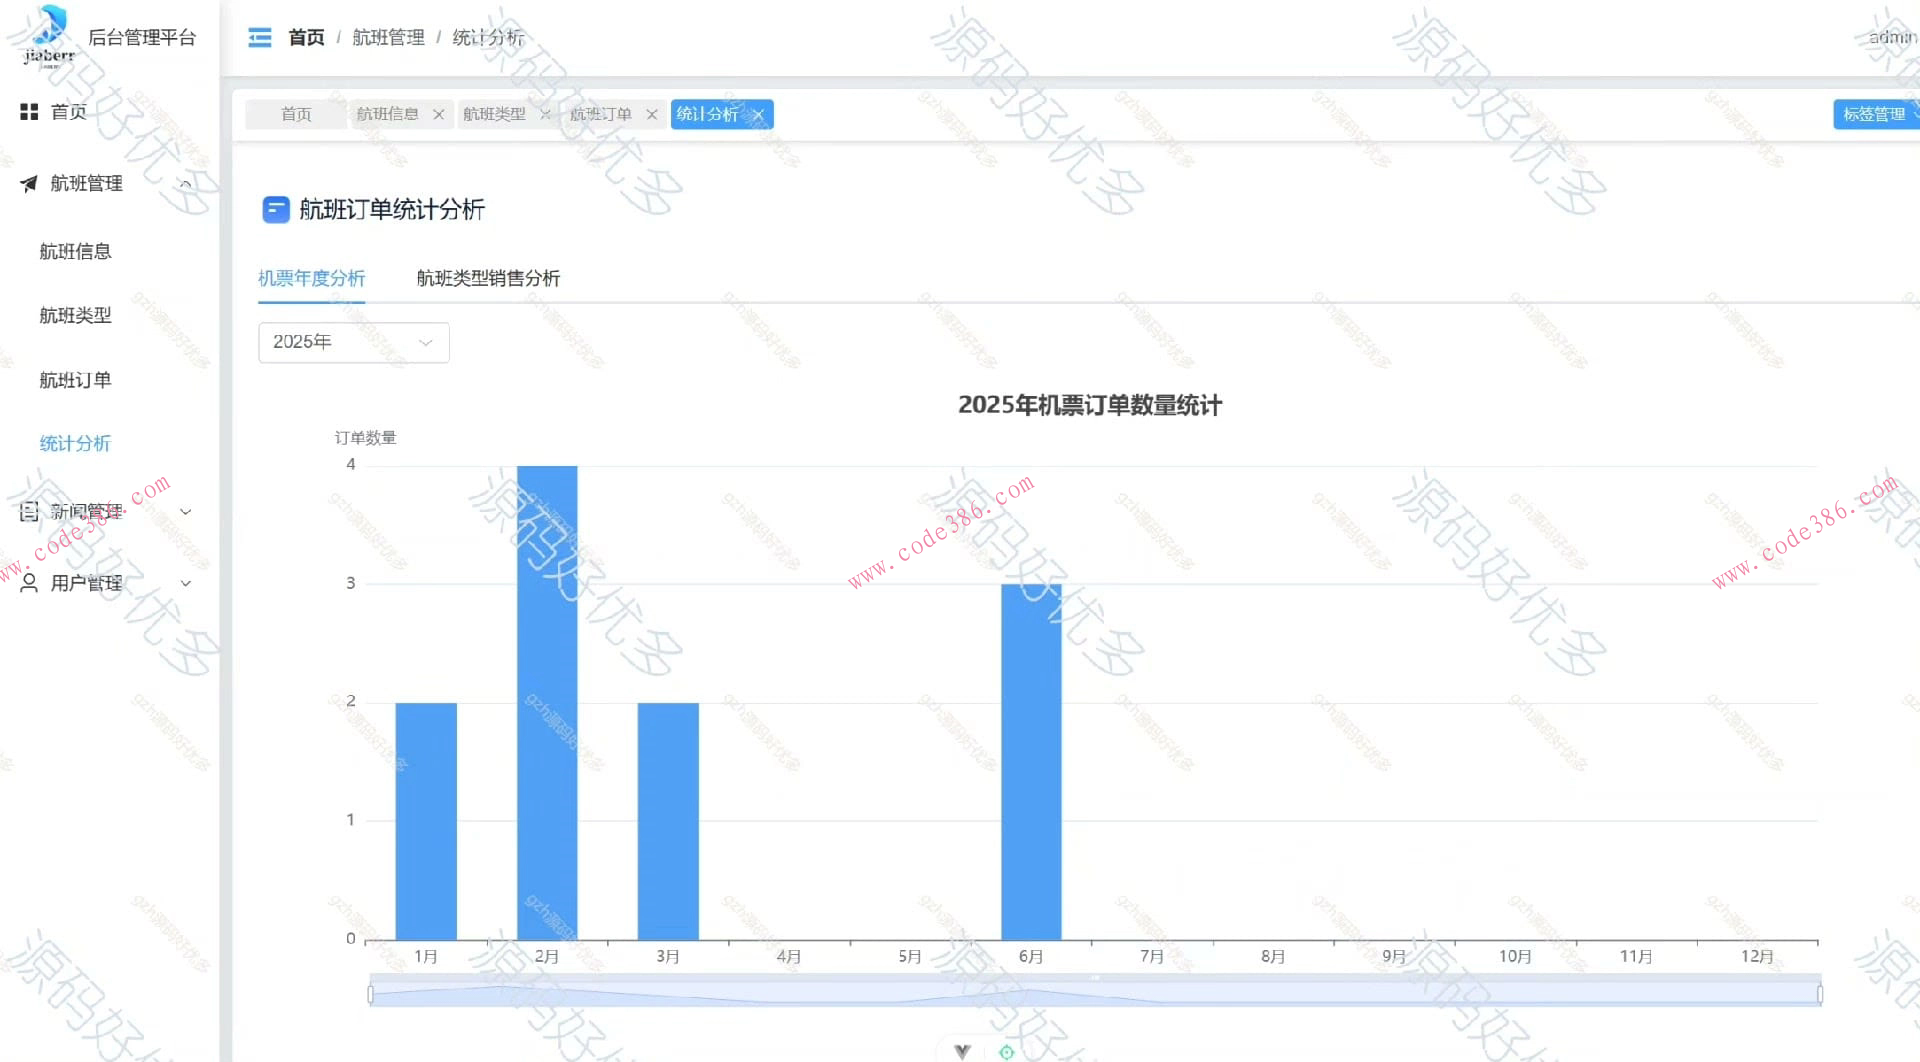Click the 航班订单统计分析 title icon

275,210
